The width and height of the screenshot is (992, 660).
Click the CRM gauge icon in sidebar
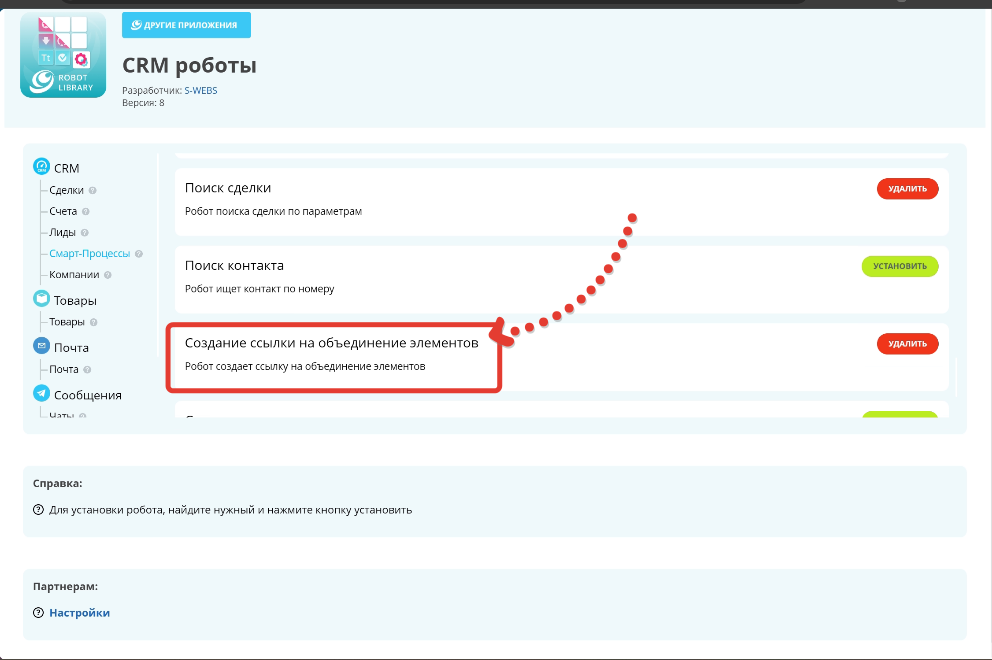(x=41, y=167)
